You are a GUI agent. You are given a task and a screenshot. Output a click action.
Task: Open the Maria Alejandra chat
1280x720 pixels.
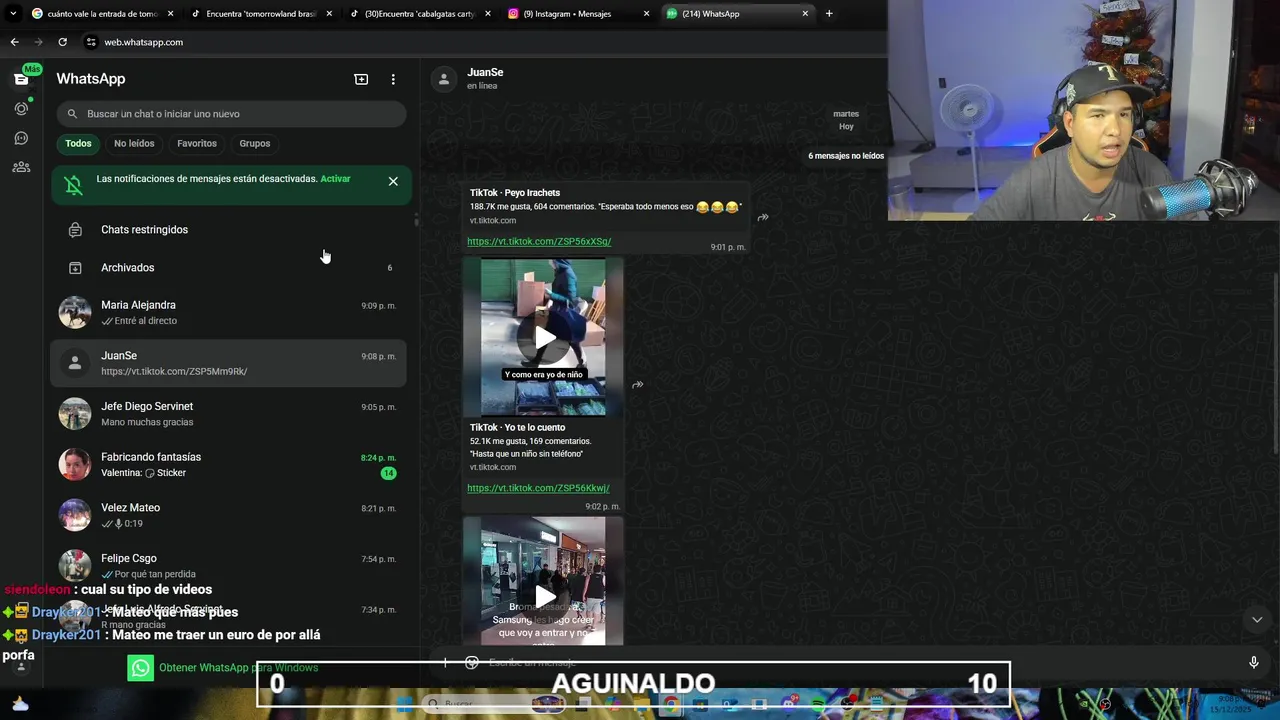[x=228, y=313]
